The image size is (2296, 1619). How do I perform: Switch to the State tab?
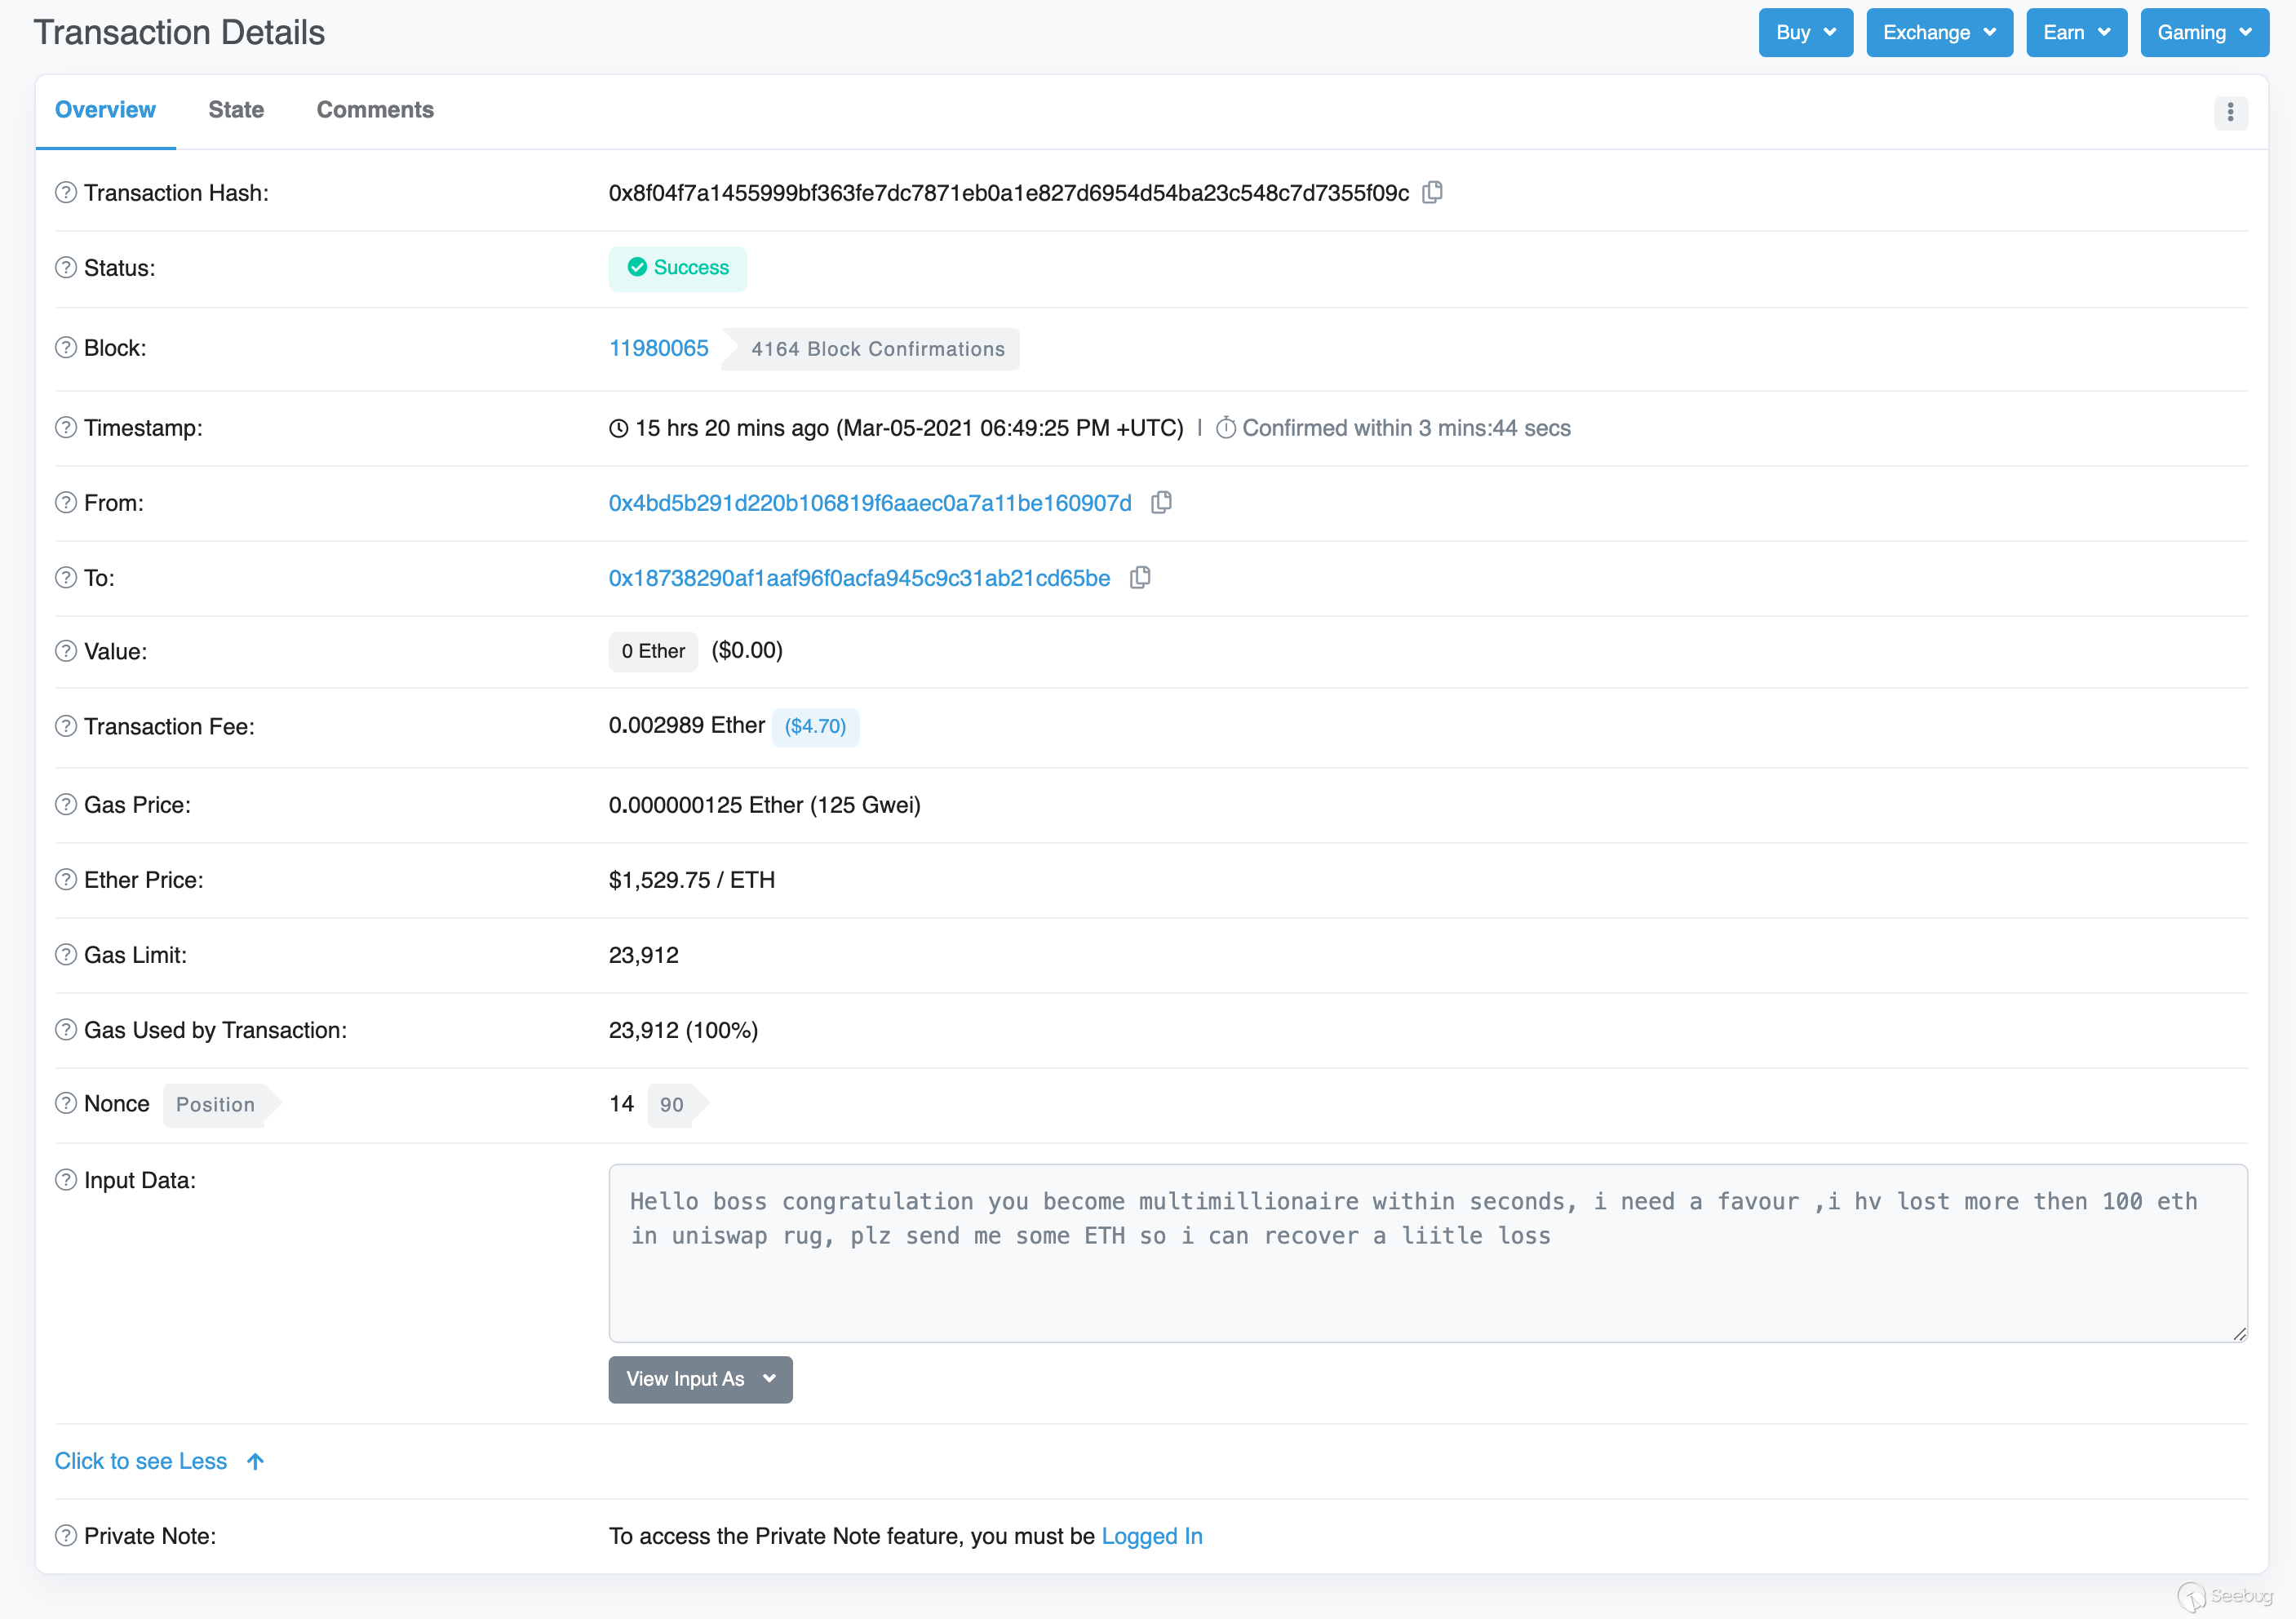click(236, 110)
